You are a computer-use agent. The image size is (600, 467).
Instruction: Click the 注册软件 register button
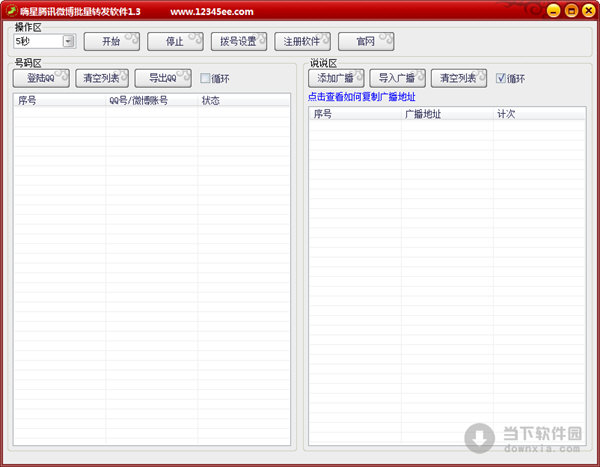click(302, 41)
